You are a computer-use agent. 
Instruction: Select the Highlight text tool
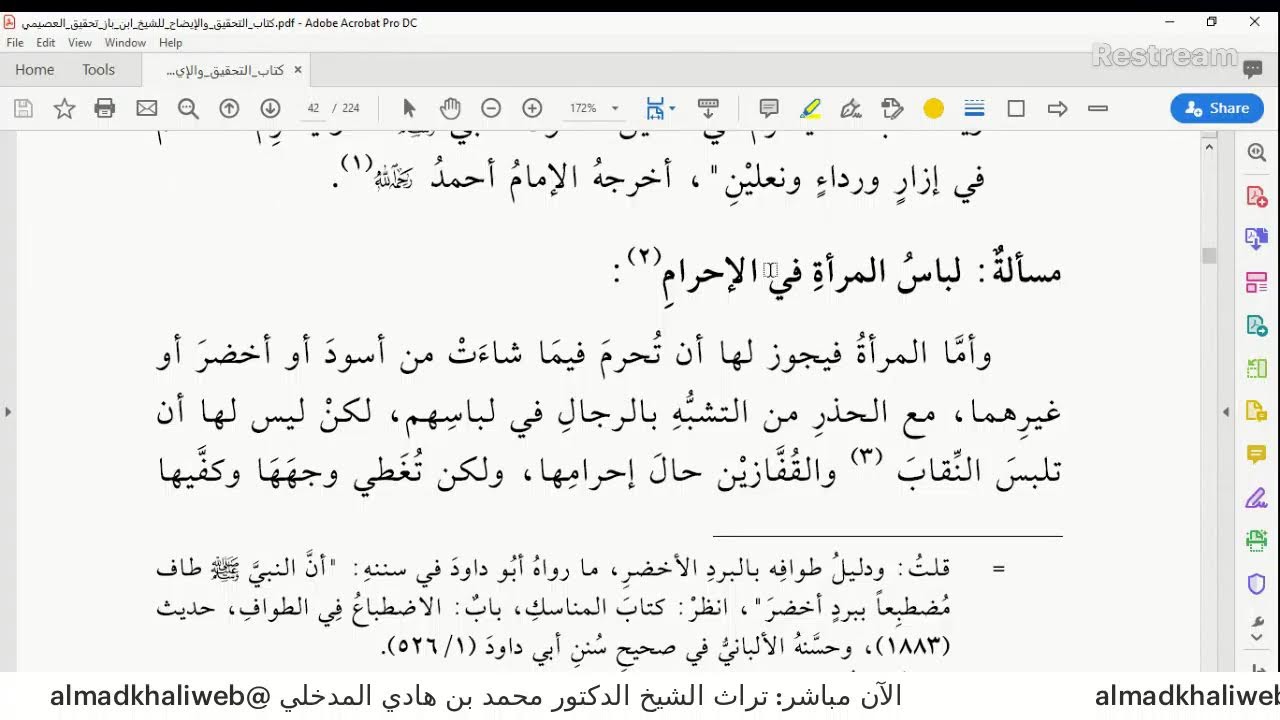(x=810, y=108)
